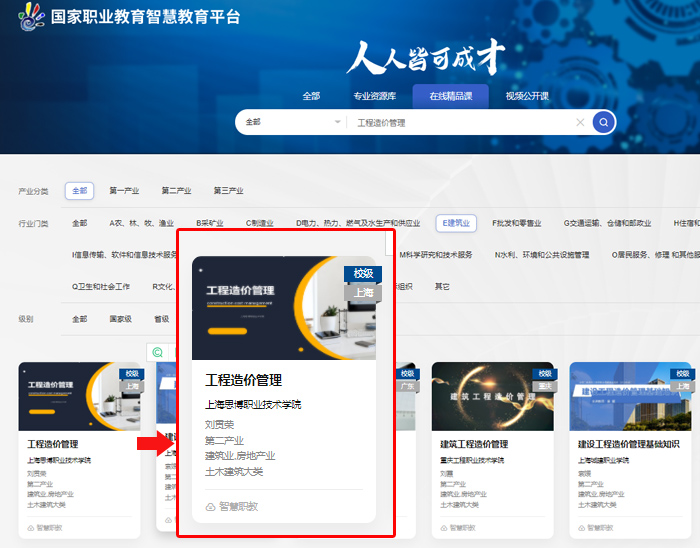
Task: Clear the search box with the X icon
Action: 580,122
